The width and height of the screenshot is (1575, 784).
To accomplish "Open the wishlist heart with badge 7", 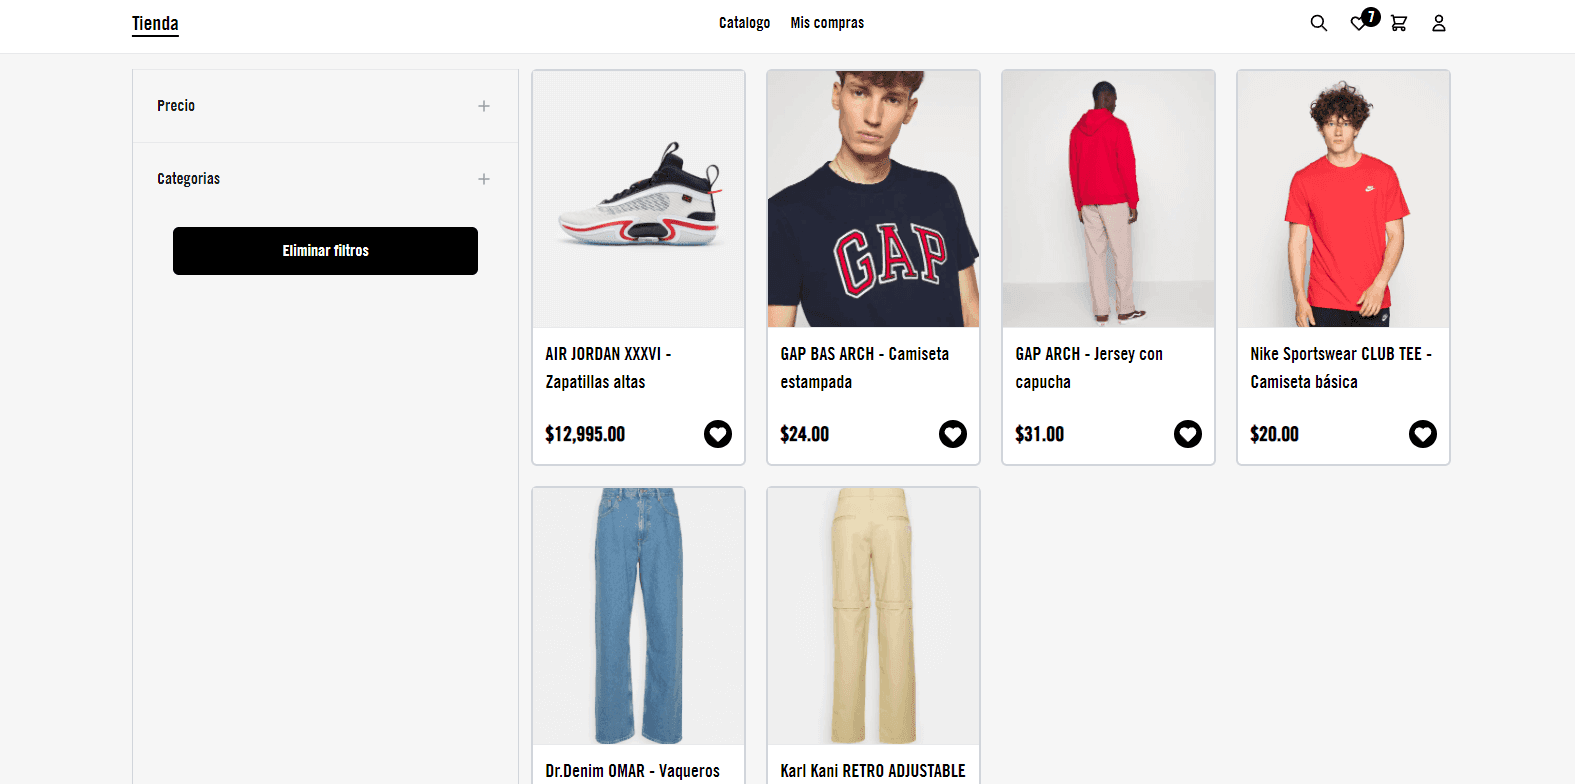I will (1360, 23).
